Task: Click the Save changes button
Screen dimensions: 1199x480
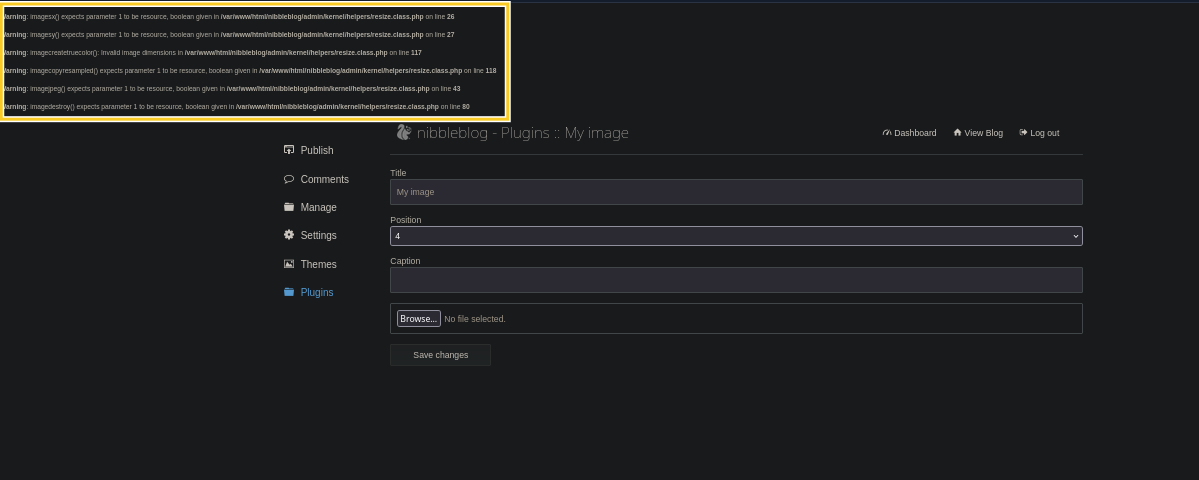Action: click(x=440, y=355)
